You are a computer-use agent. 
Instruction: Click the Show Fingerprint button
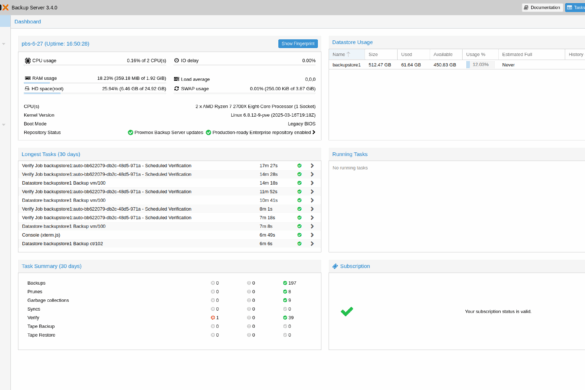click(298, 44)
